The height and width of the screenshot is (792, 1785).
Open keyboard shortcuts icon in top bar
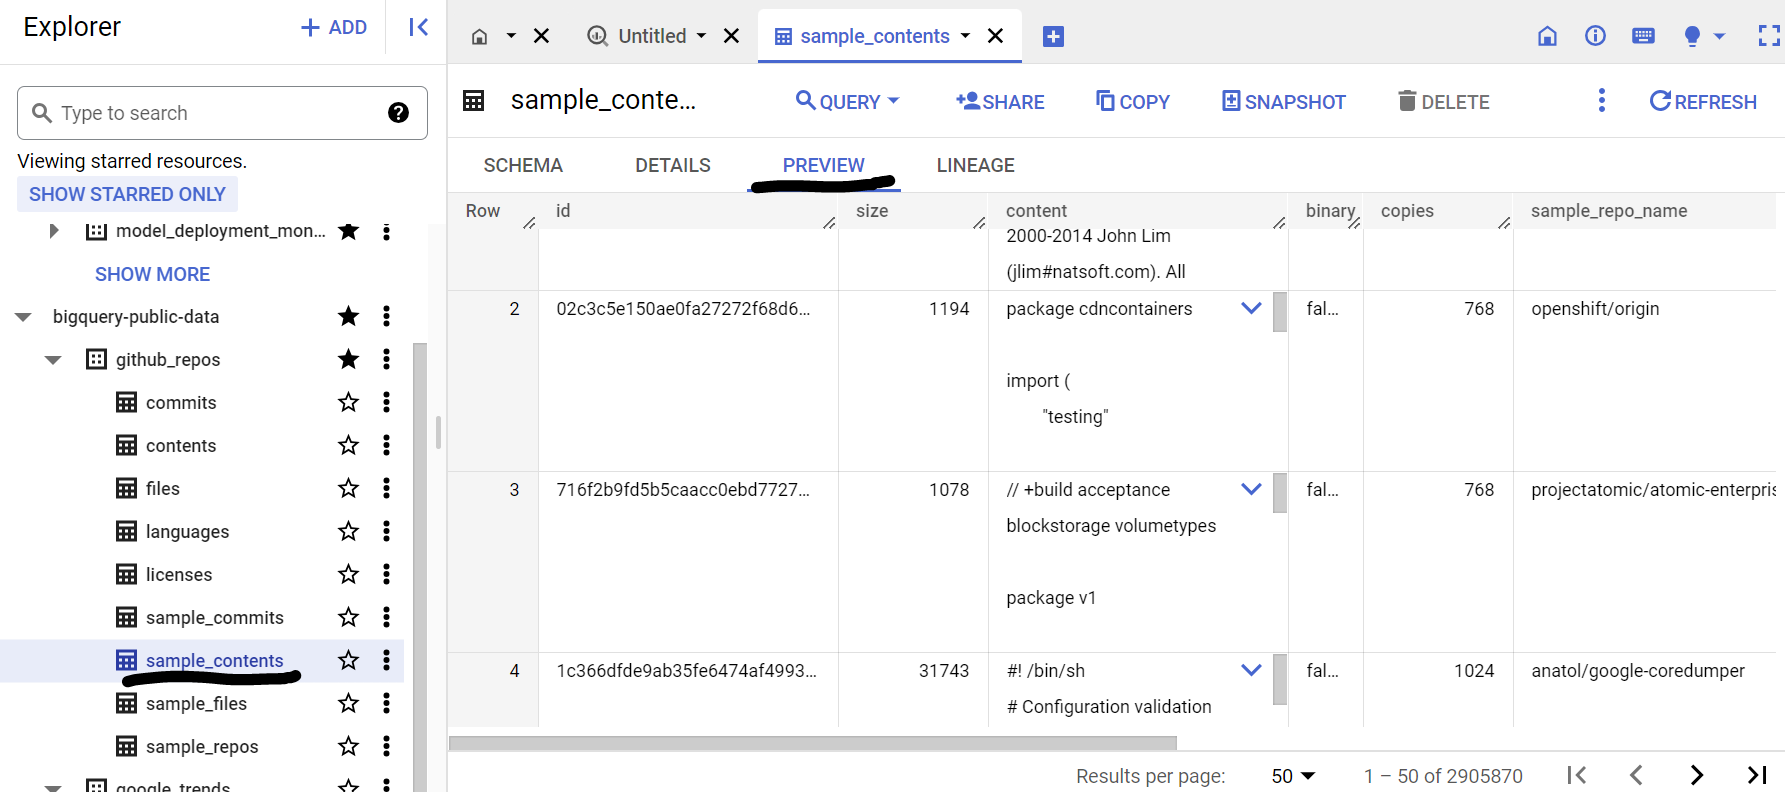[x=1643, y=36]
